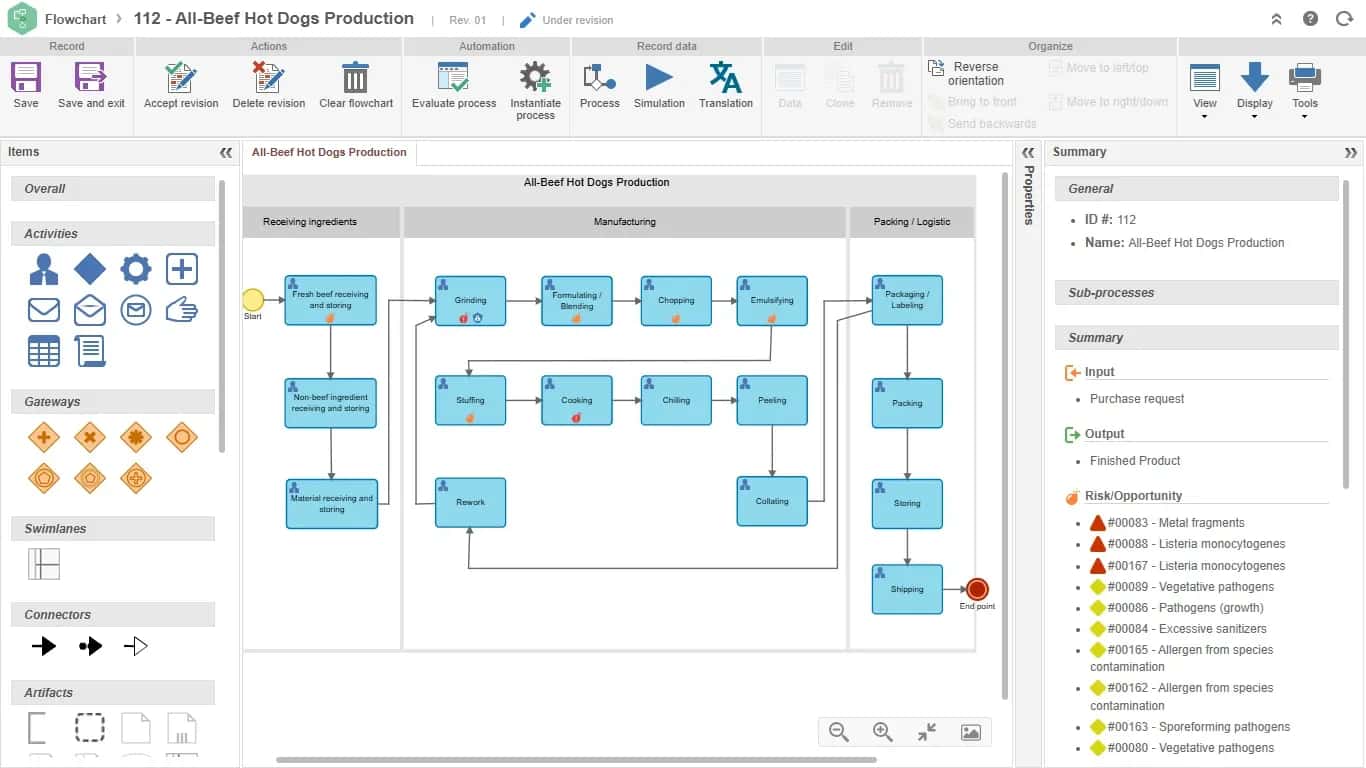Click the Delete revision icon
Viewport: 1366px width, 768px height.
(x=269, y=78)
